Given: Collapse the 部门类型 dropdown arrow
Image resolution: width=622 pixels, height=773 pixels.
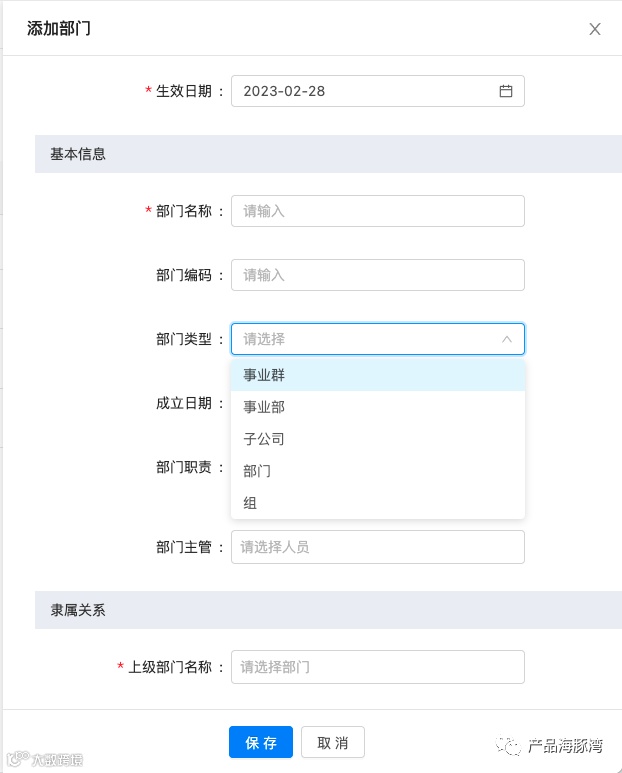Looking at the screenshot, I should click(507, 339).
